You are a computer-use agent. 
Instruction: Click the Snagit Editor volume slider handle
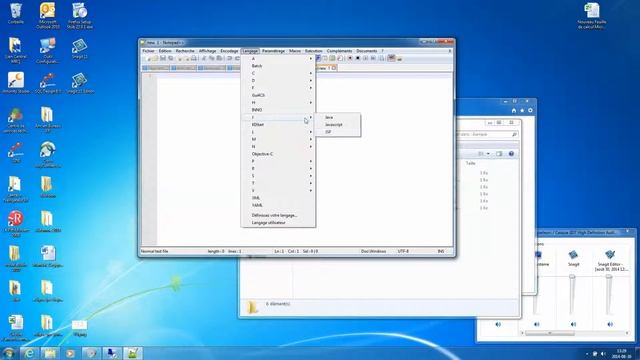(609, 277)
